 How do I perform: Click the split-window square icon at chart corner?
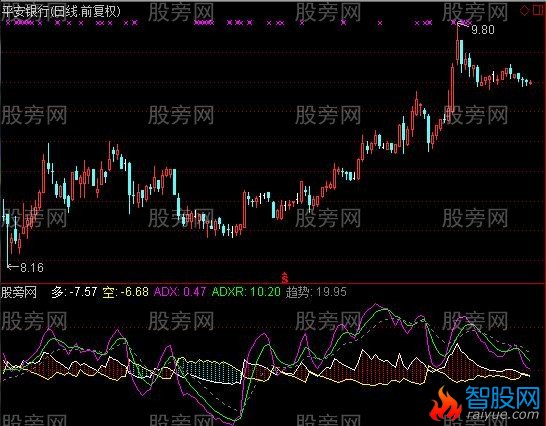[x=539, y=10]
